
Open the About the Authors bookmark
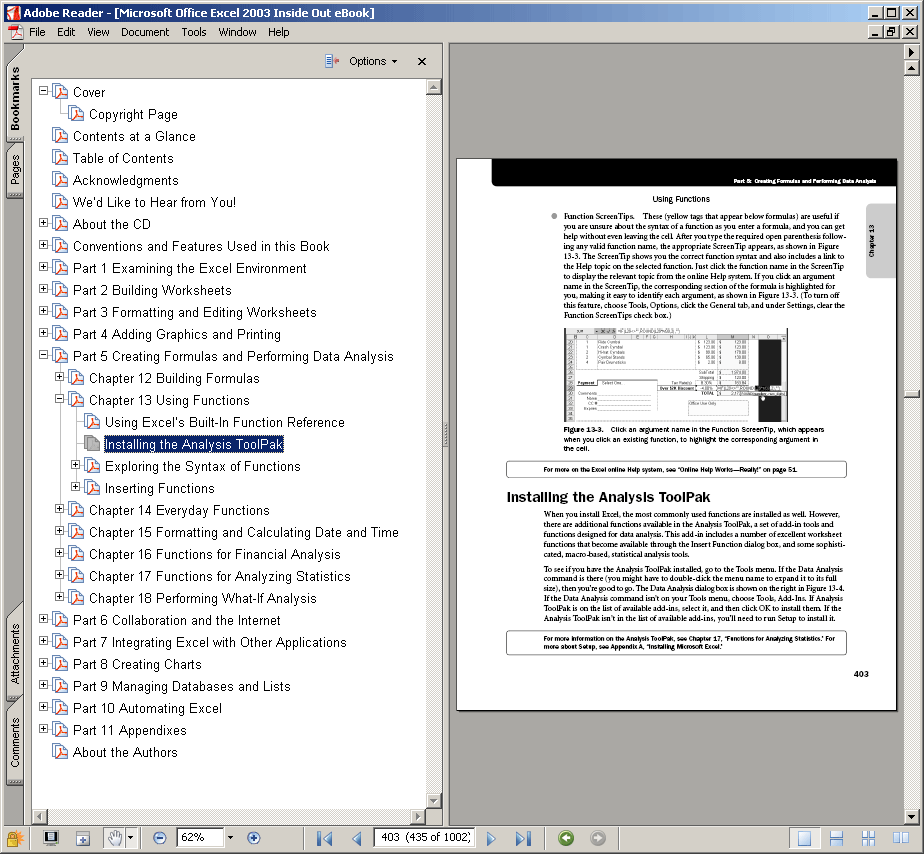click(125, 752)
